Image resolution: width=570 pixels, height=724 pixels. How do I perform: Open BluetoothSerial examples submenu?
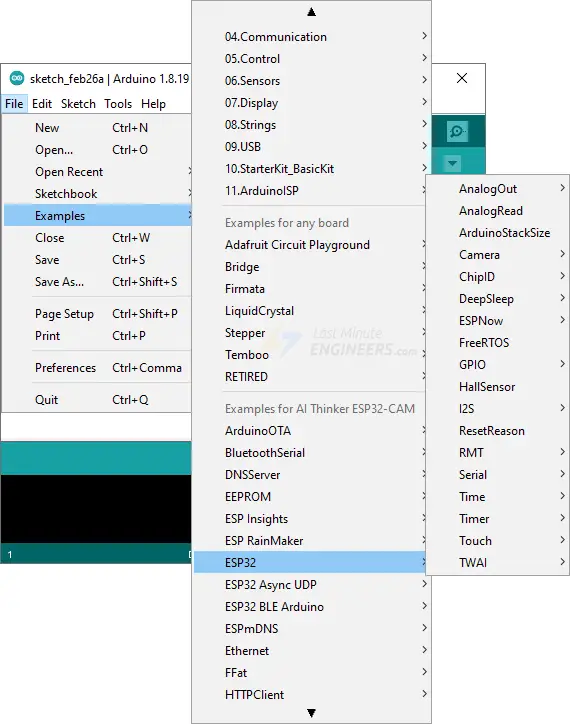pyautogui.click(x=309, y=453)
